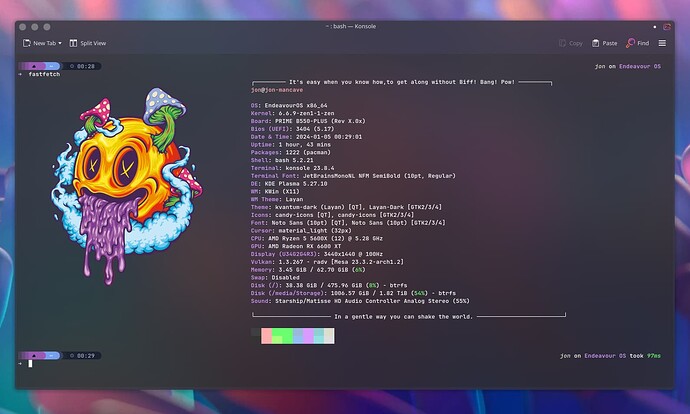Click the '00:28' prompt time indicator
Viewport: 690px width, 414px height.
click(x=82, y=66)
